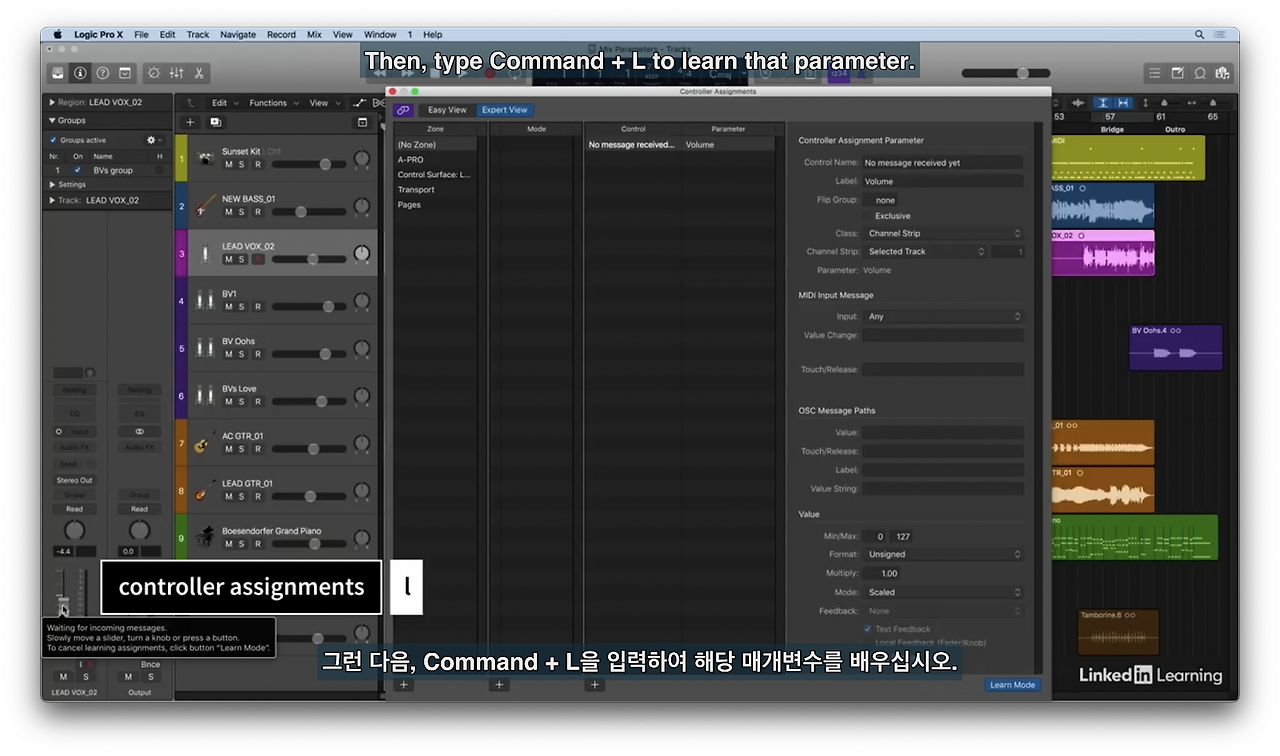Open Quick Help question-mark icon
Viewport: 1280px width, 756px height.
[x=103, y=73]
